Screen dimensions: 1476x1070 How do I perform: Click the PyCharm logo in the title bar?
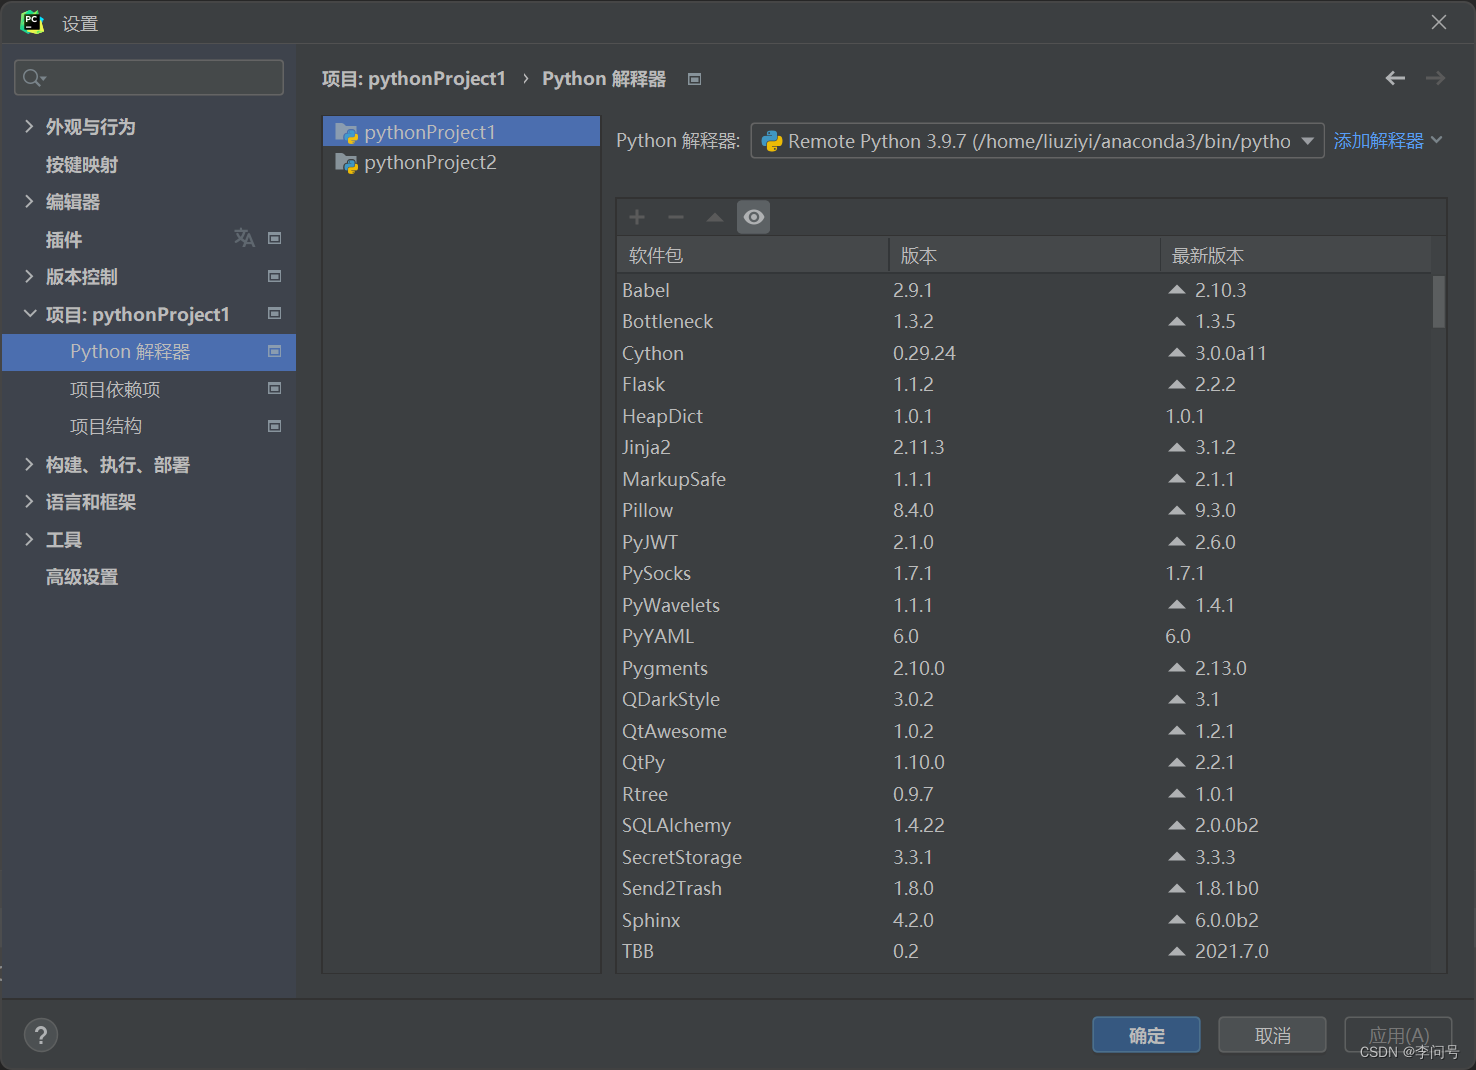[32, 22]
